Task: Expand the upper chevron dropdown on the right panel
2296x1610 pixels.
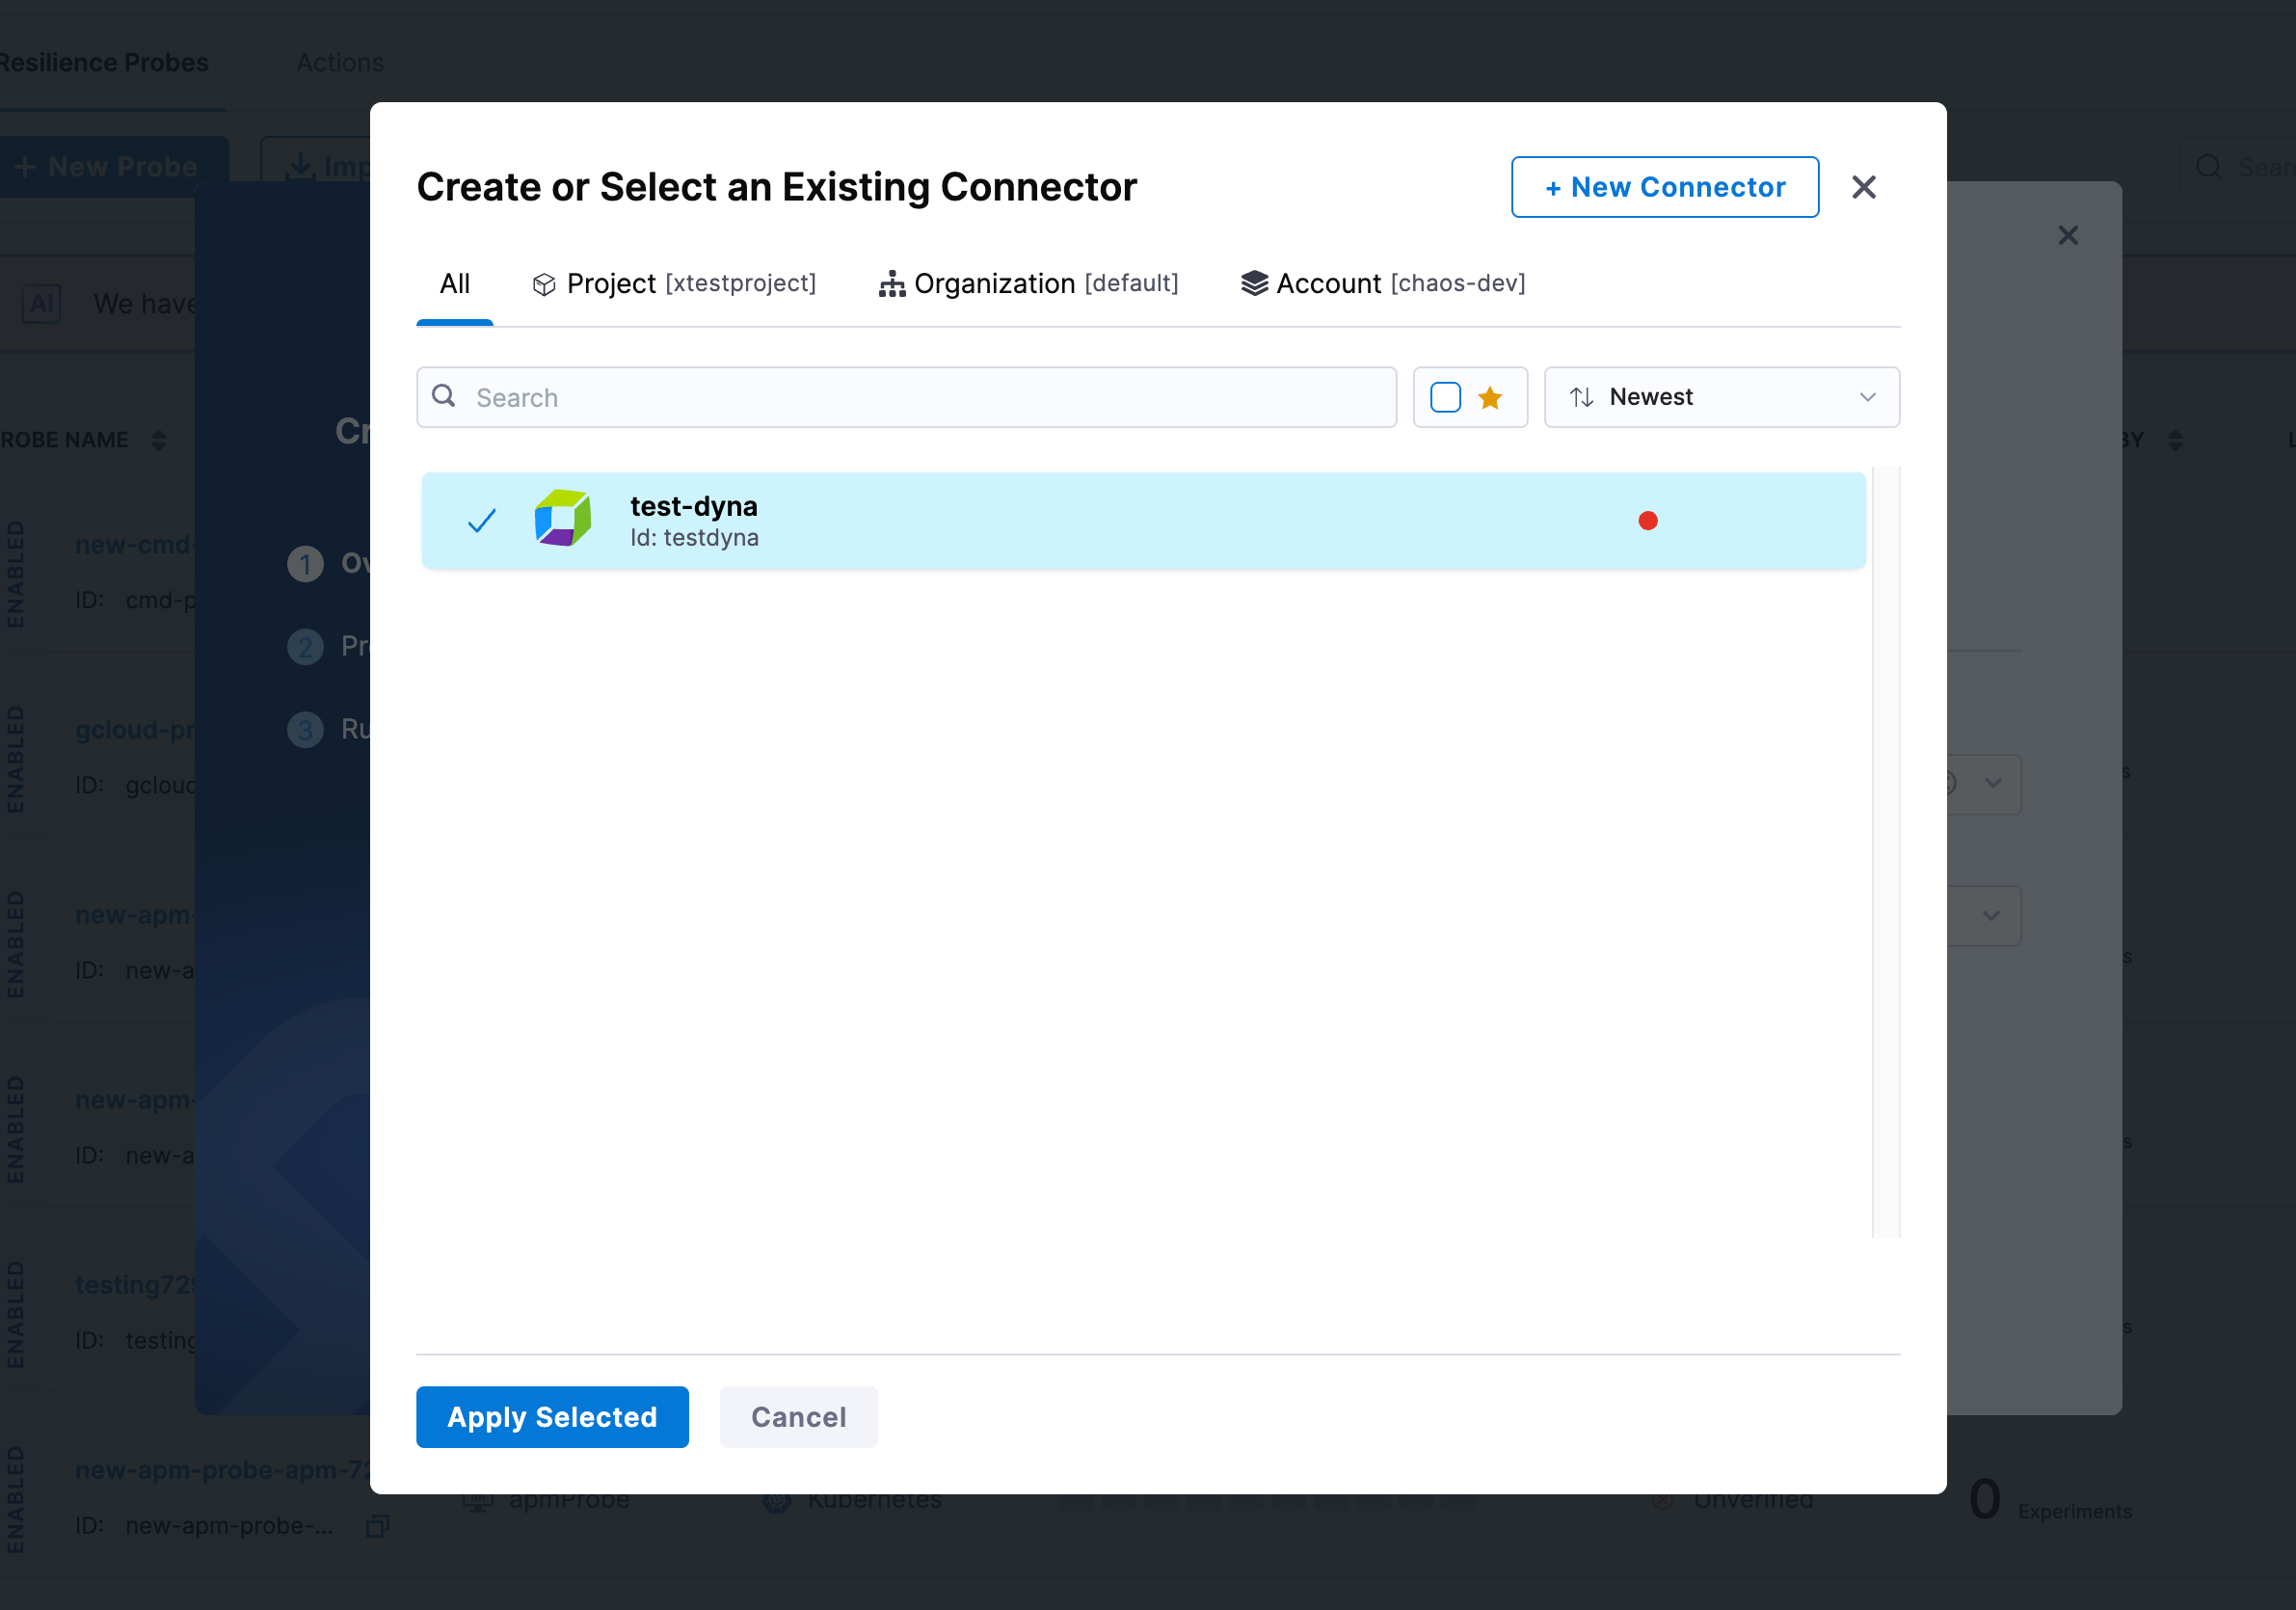Action: (1993, 784)
